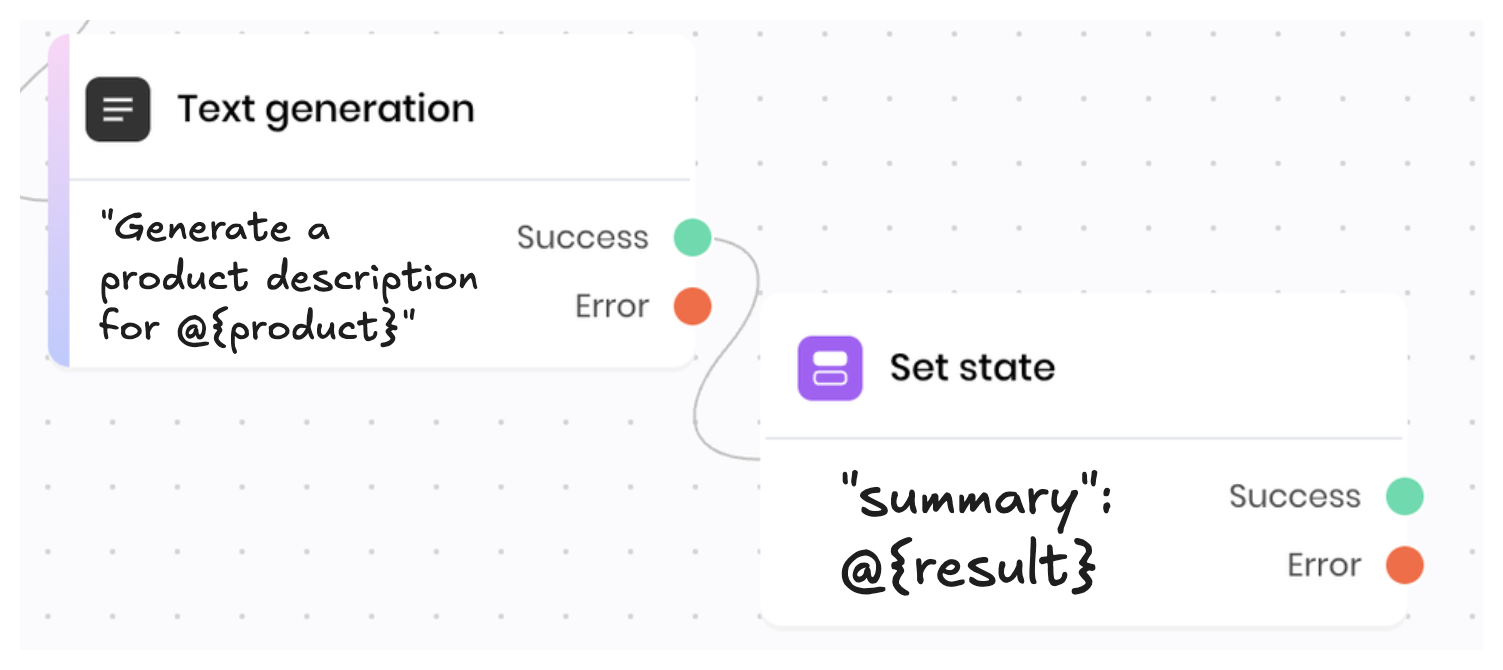Select the @{product} placeholder in the prompt
Viewport: 1503px width, 670px height.
(287, 328)
